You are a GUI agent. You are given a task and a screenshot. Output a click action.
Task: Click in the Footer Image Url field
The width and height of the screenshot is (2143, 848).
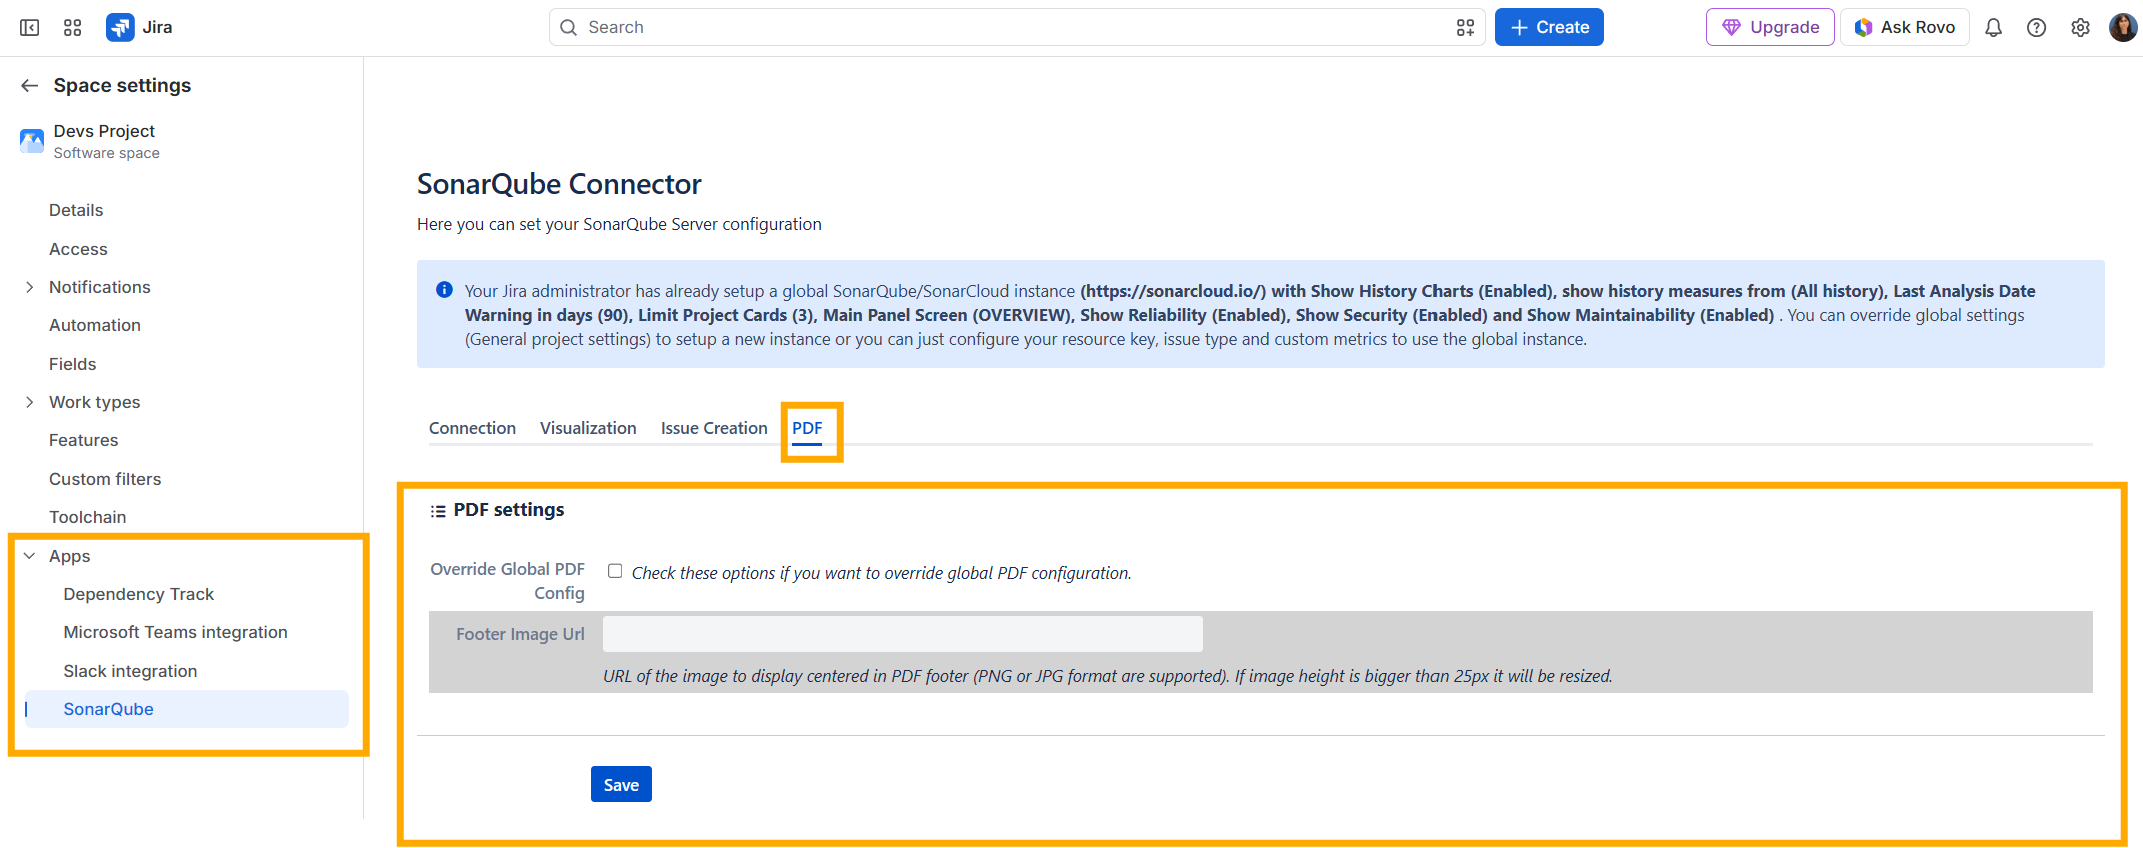tap(903, 634)
